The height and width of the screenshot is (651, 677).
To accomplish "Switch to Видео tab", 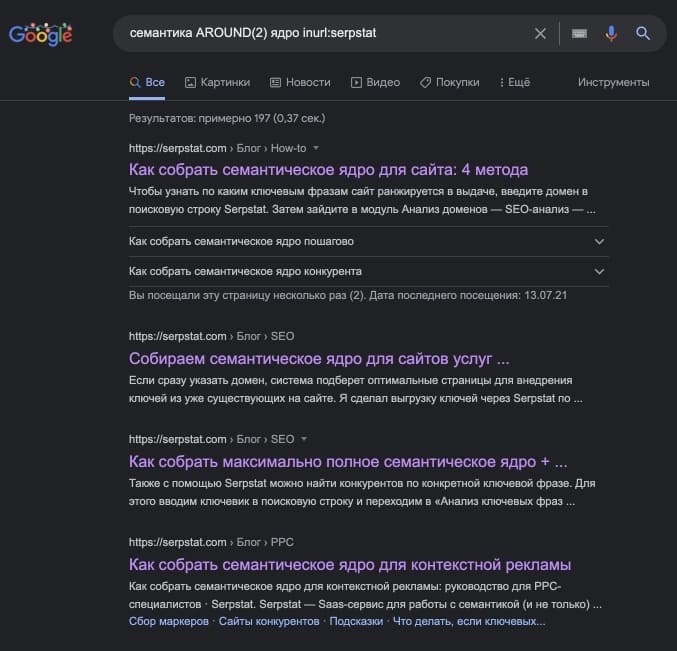I will 375,82.
